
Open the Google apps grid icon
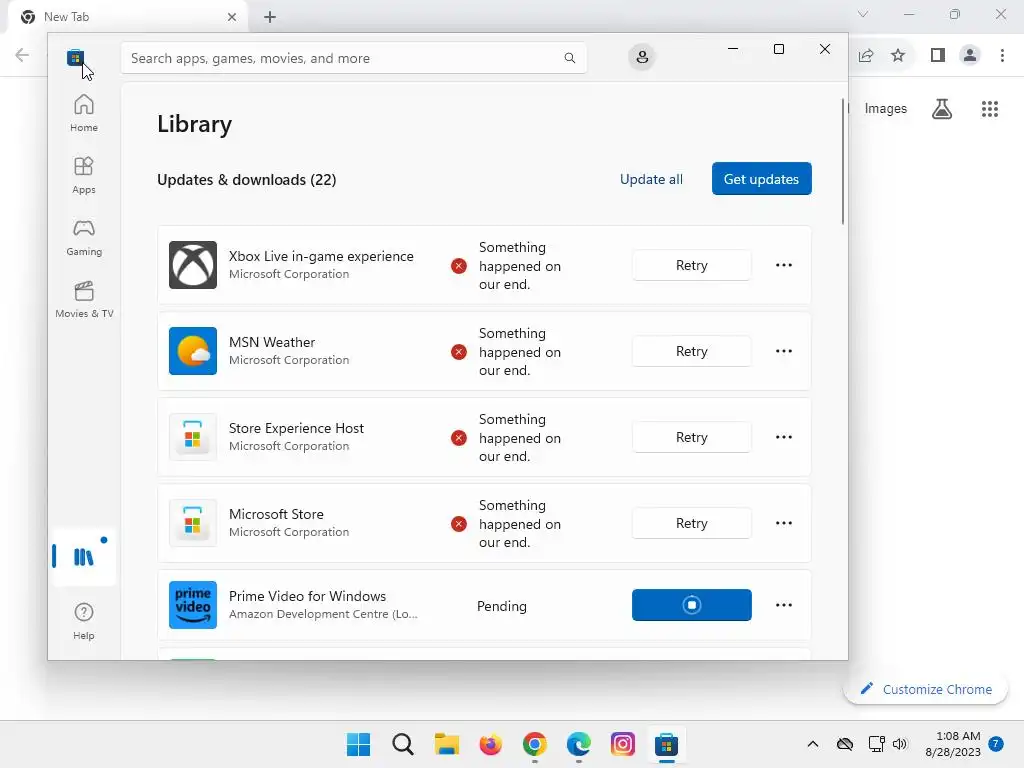(x=990, y=108)
